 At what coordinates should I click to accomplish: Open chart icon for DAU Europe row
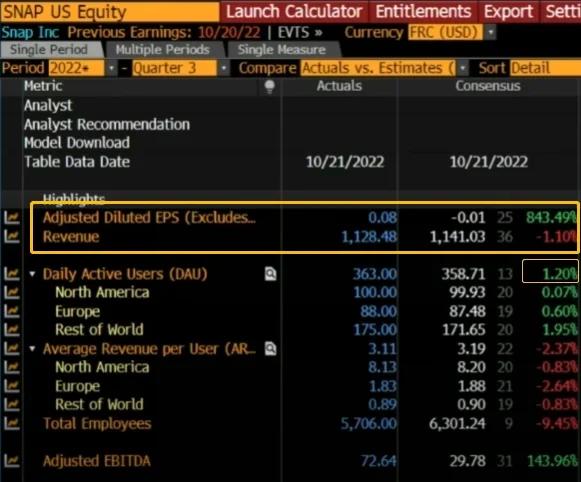(x=11, y=311)
